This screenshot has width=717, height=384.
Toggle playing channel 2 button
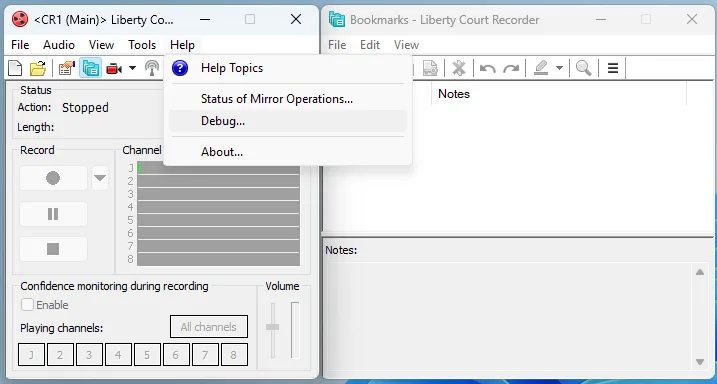(x=60, y=355)
